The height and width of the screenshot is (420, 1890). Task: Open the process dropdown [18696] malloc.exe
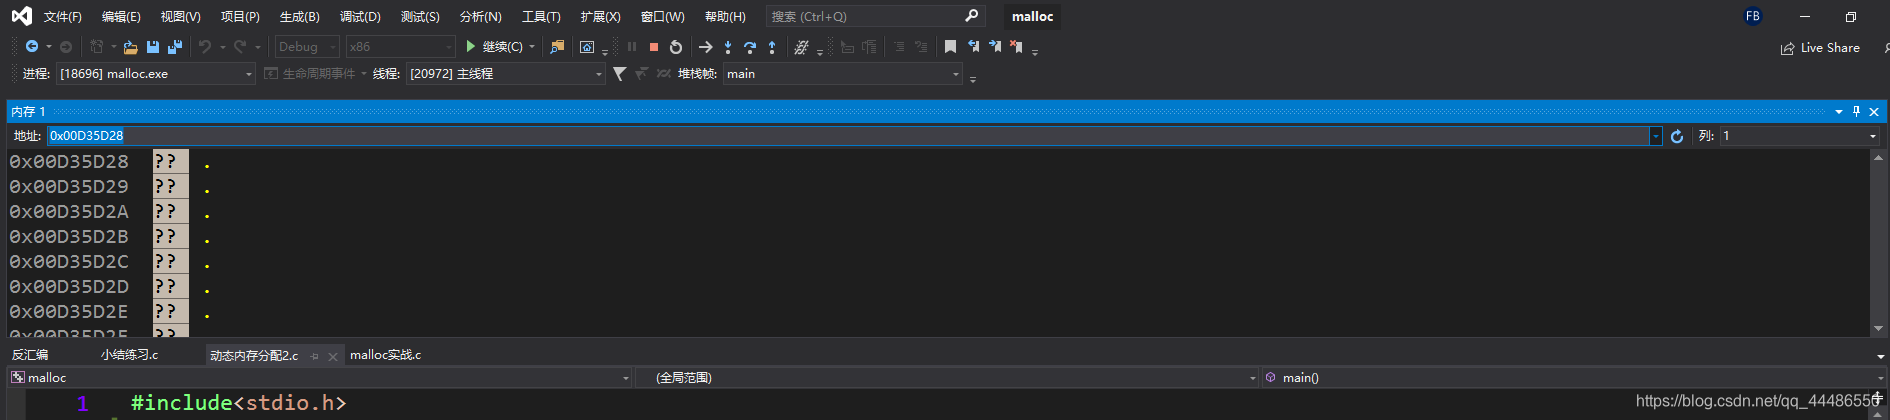coord(155,74)
